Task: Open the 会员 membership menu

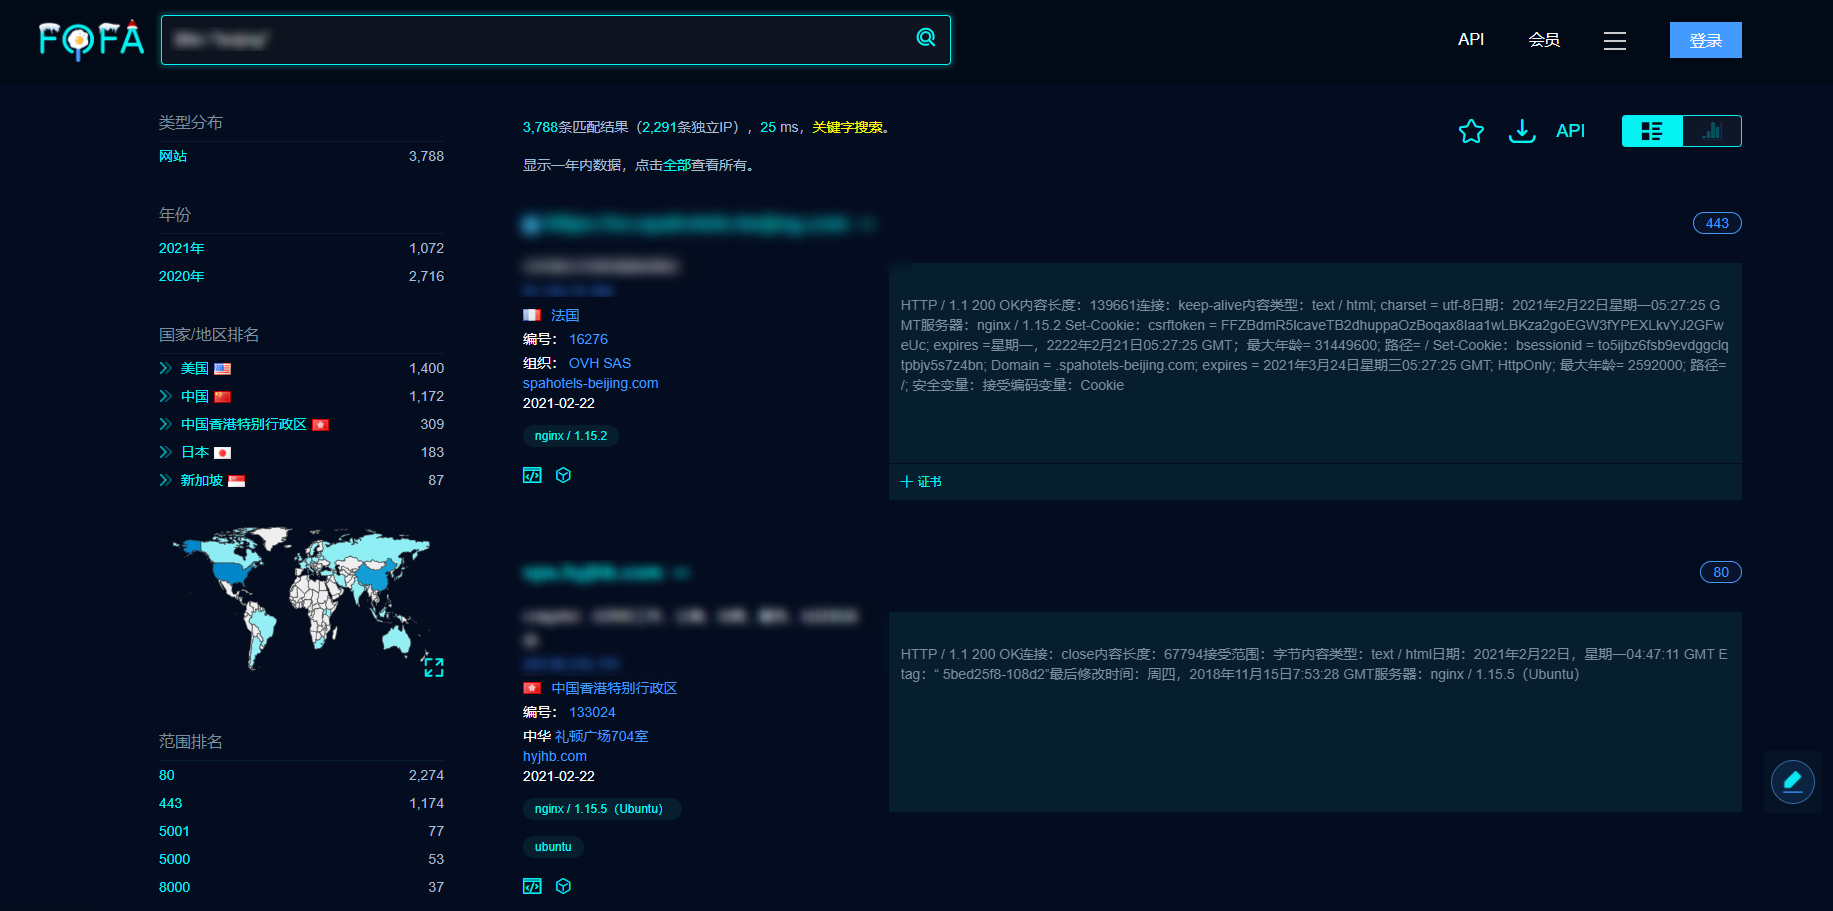Action: pos(1544,40)
